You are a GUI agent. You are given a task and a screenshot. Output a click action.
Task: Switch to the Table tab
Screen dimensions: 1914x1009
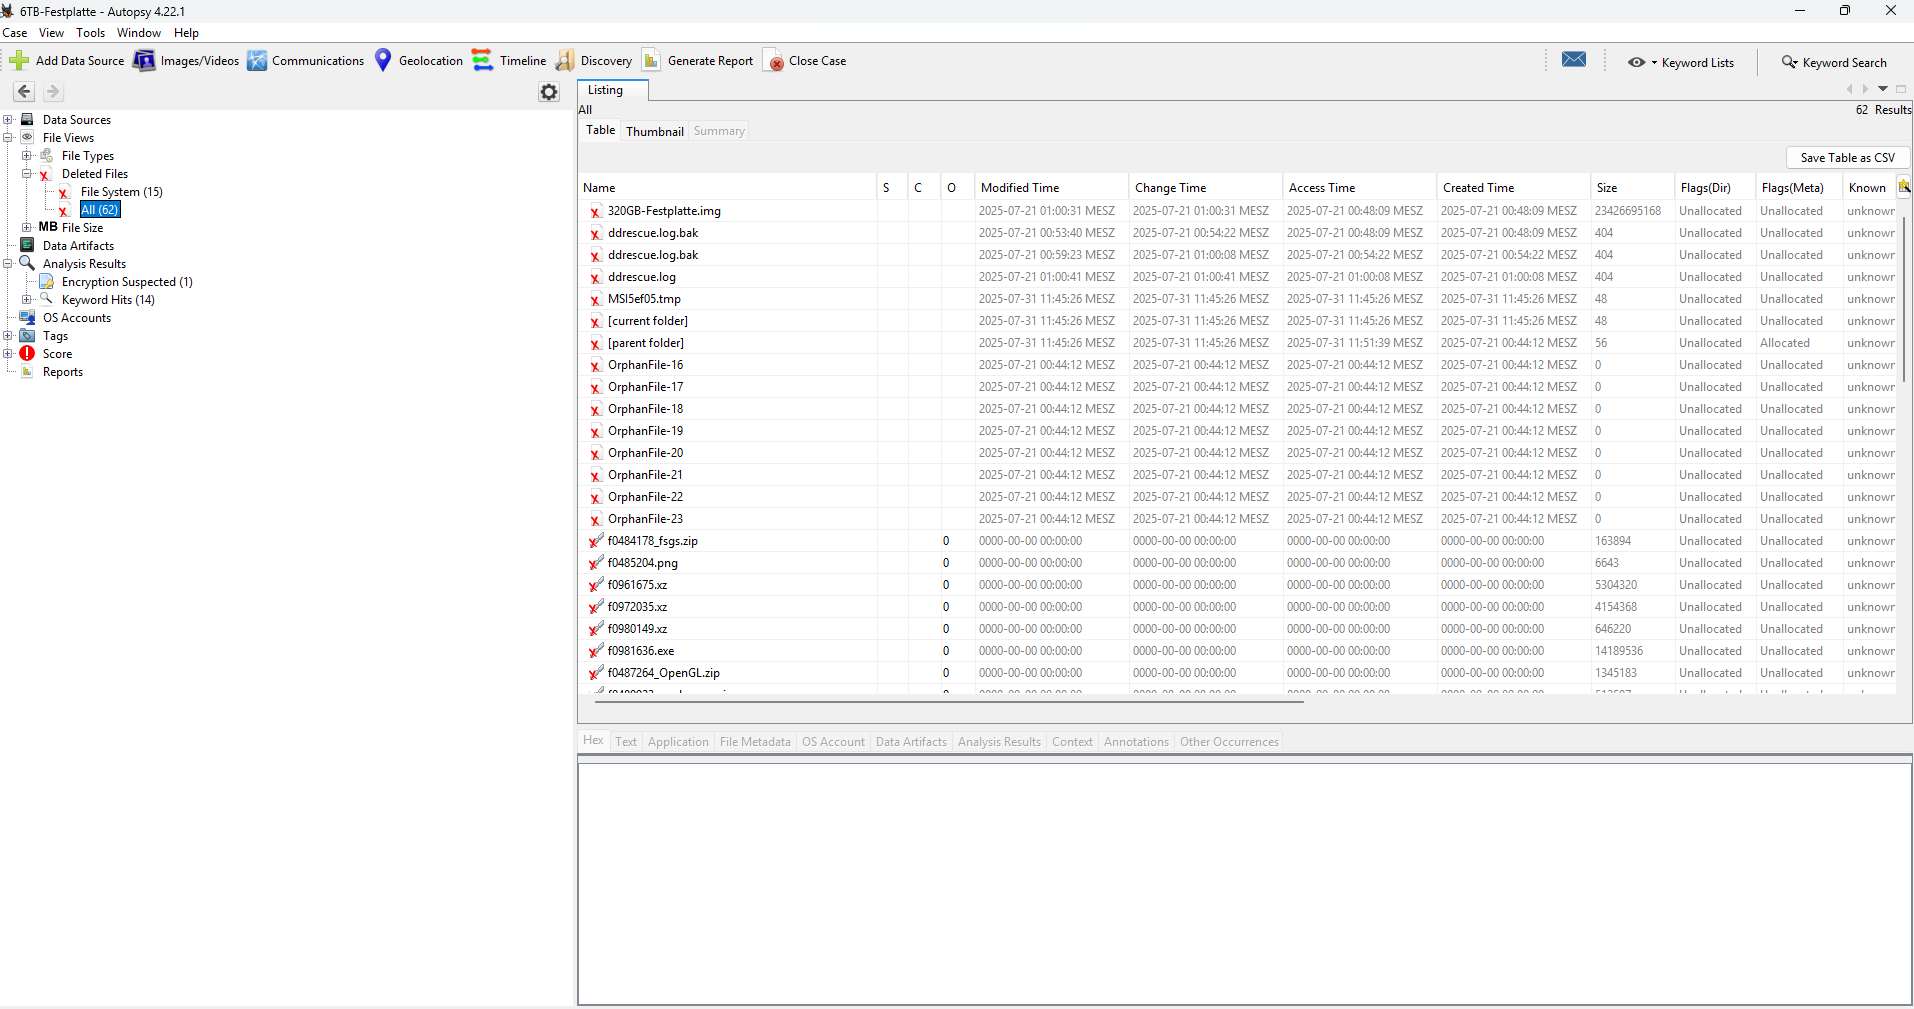[600, 130]
